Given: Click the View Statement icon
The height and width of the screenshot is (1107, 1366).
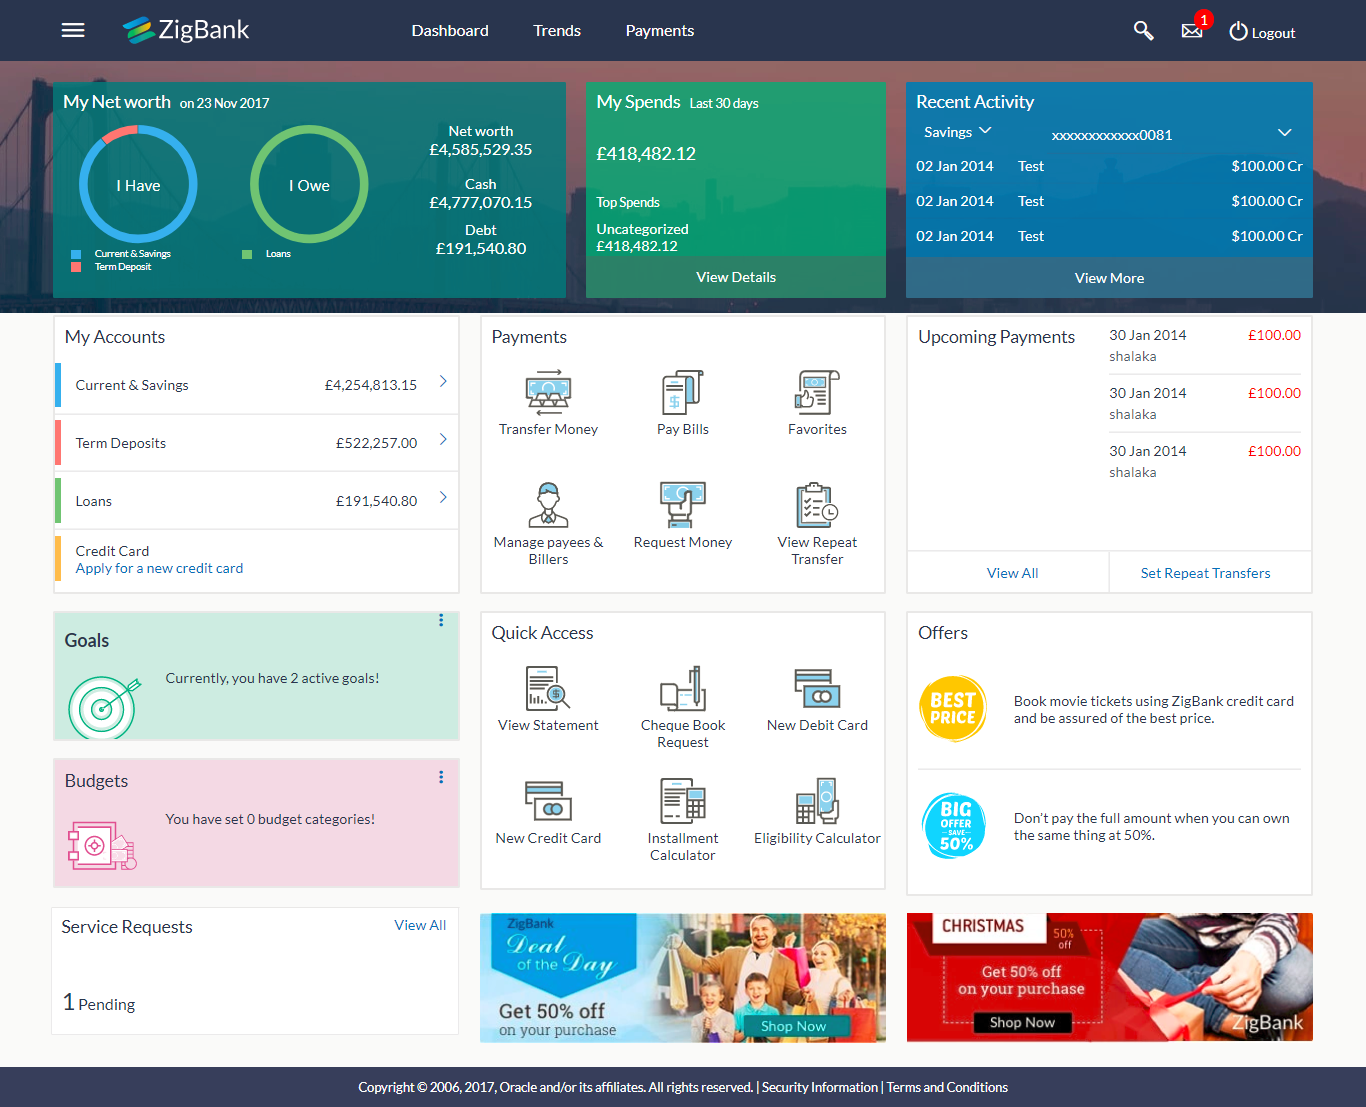Looking at the screenshot, I should (x=548, y=688).
